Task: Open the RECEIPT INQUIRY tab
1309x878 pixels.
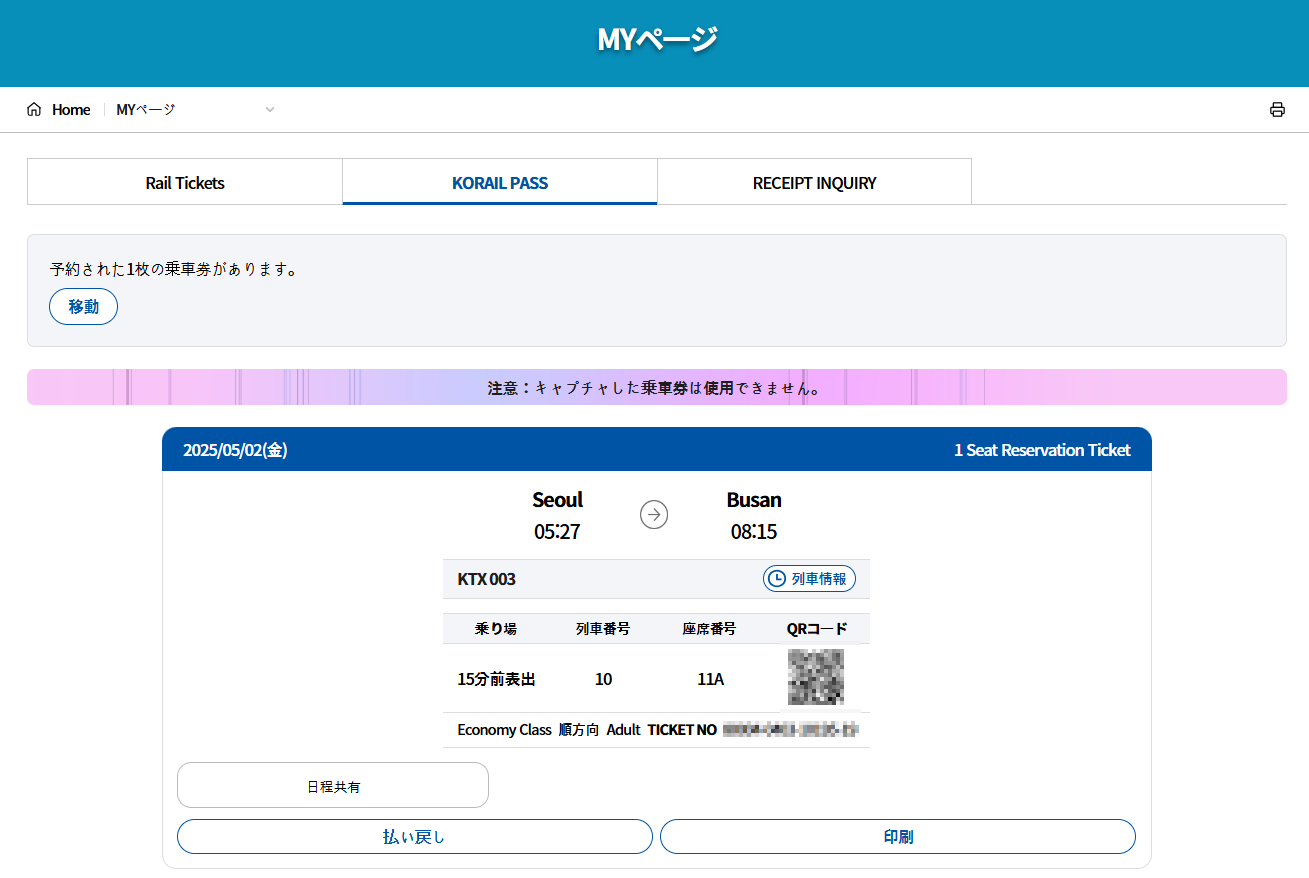Action: [x=814, y=183]
